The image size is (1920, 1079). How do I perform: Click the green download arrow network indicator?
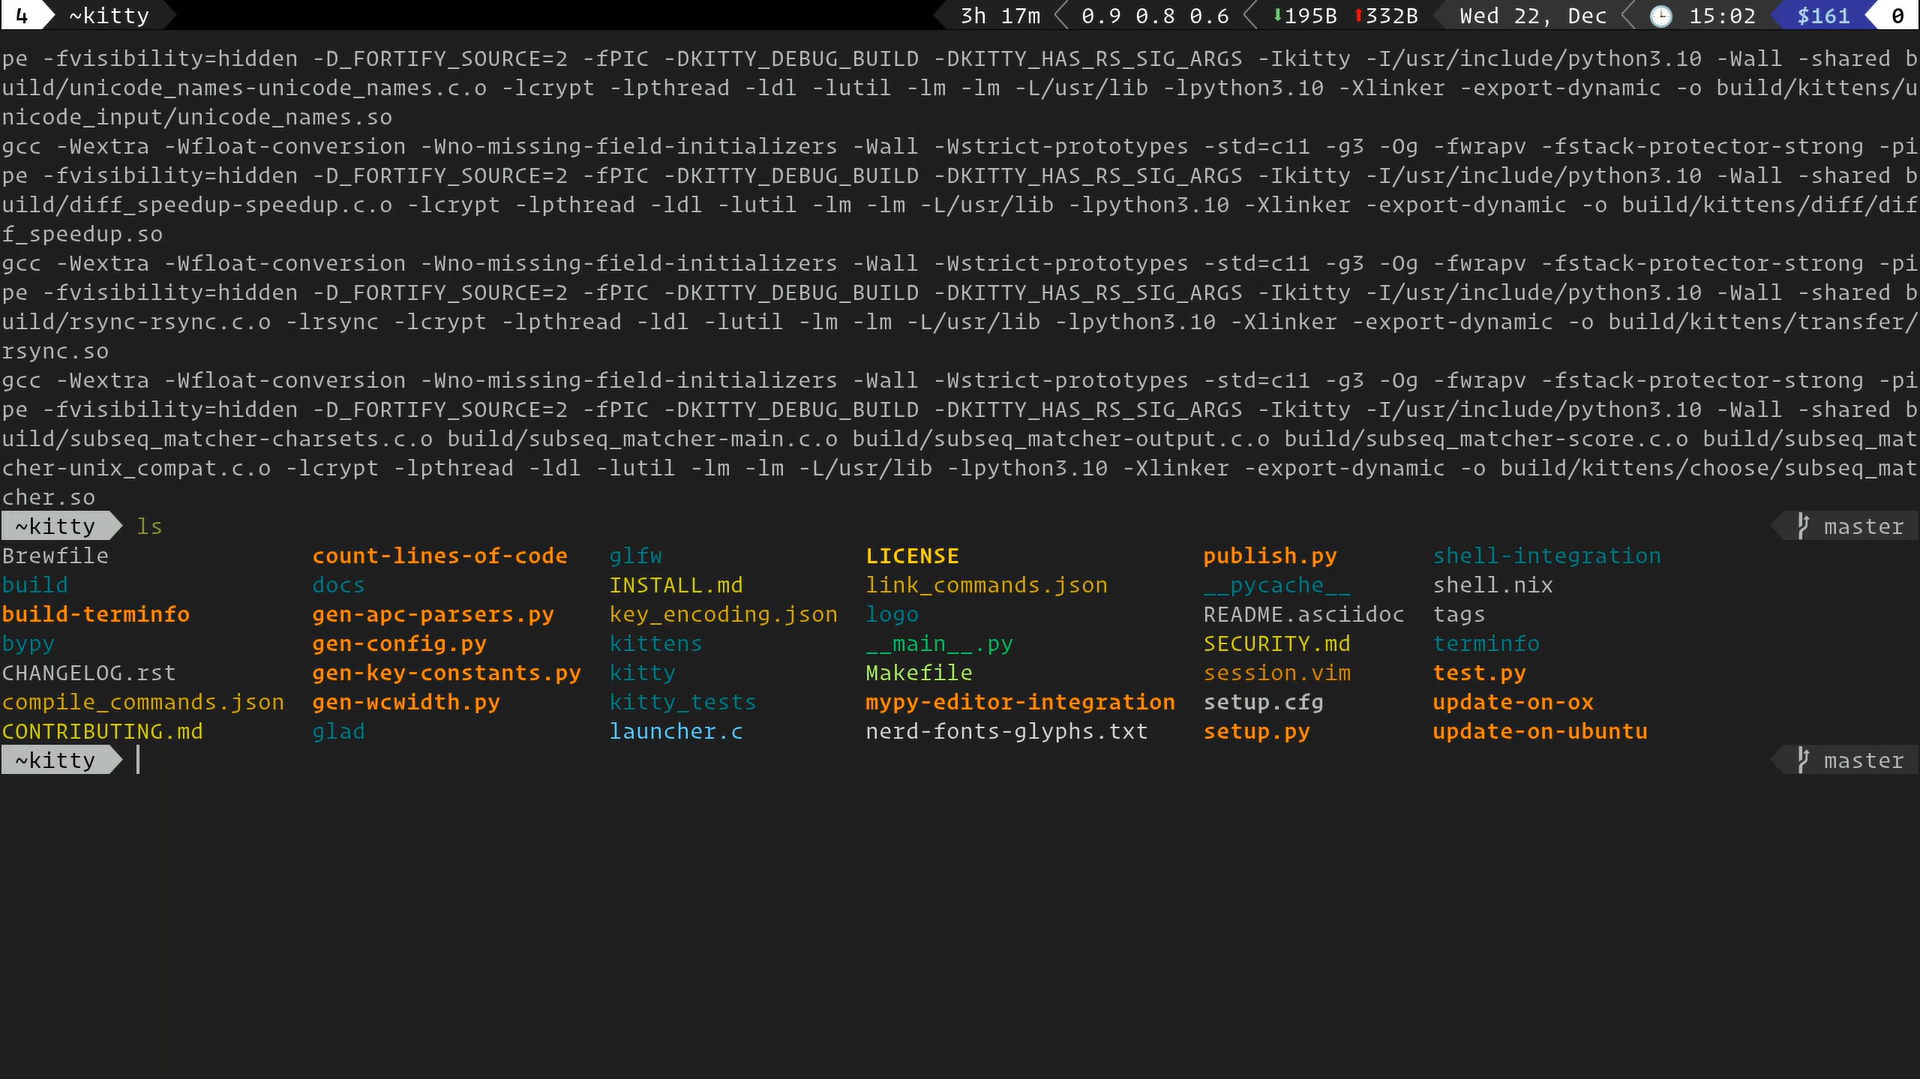[x=1278, y=16]
